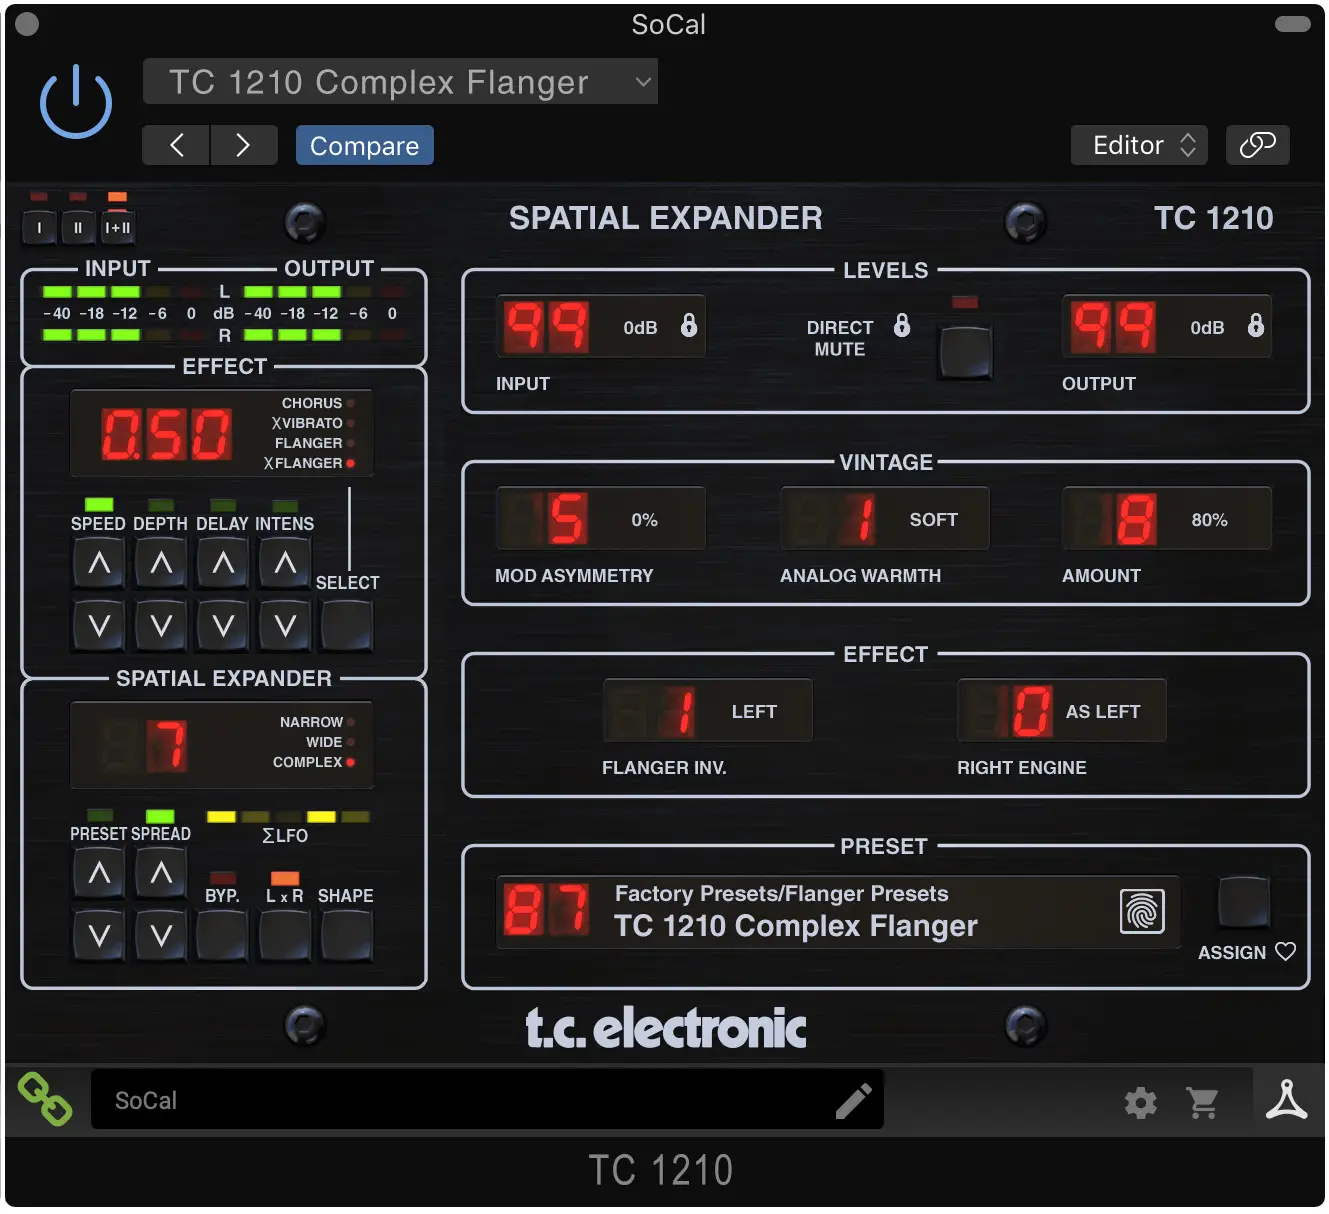The width and height of the screenshot is (1329, 1214).
Task: Click the LFO SHAPE button
Action: (347, 936)
